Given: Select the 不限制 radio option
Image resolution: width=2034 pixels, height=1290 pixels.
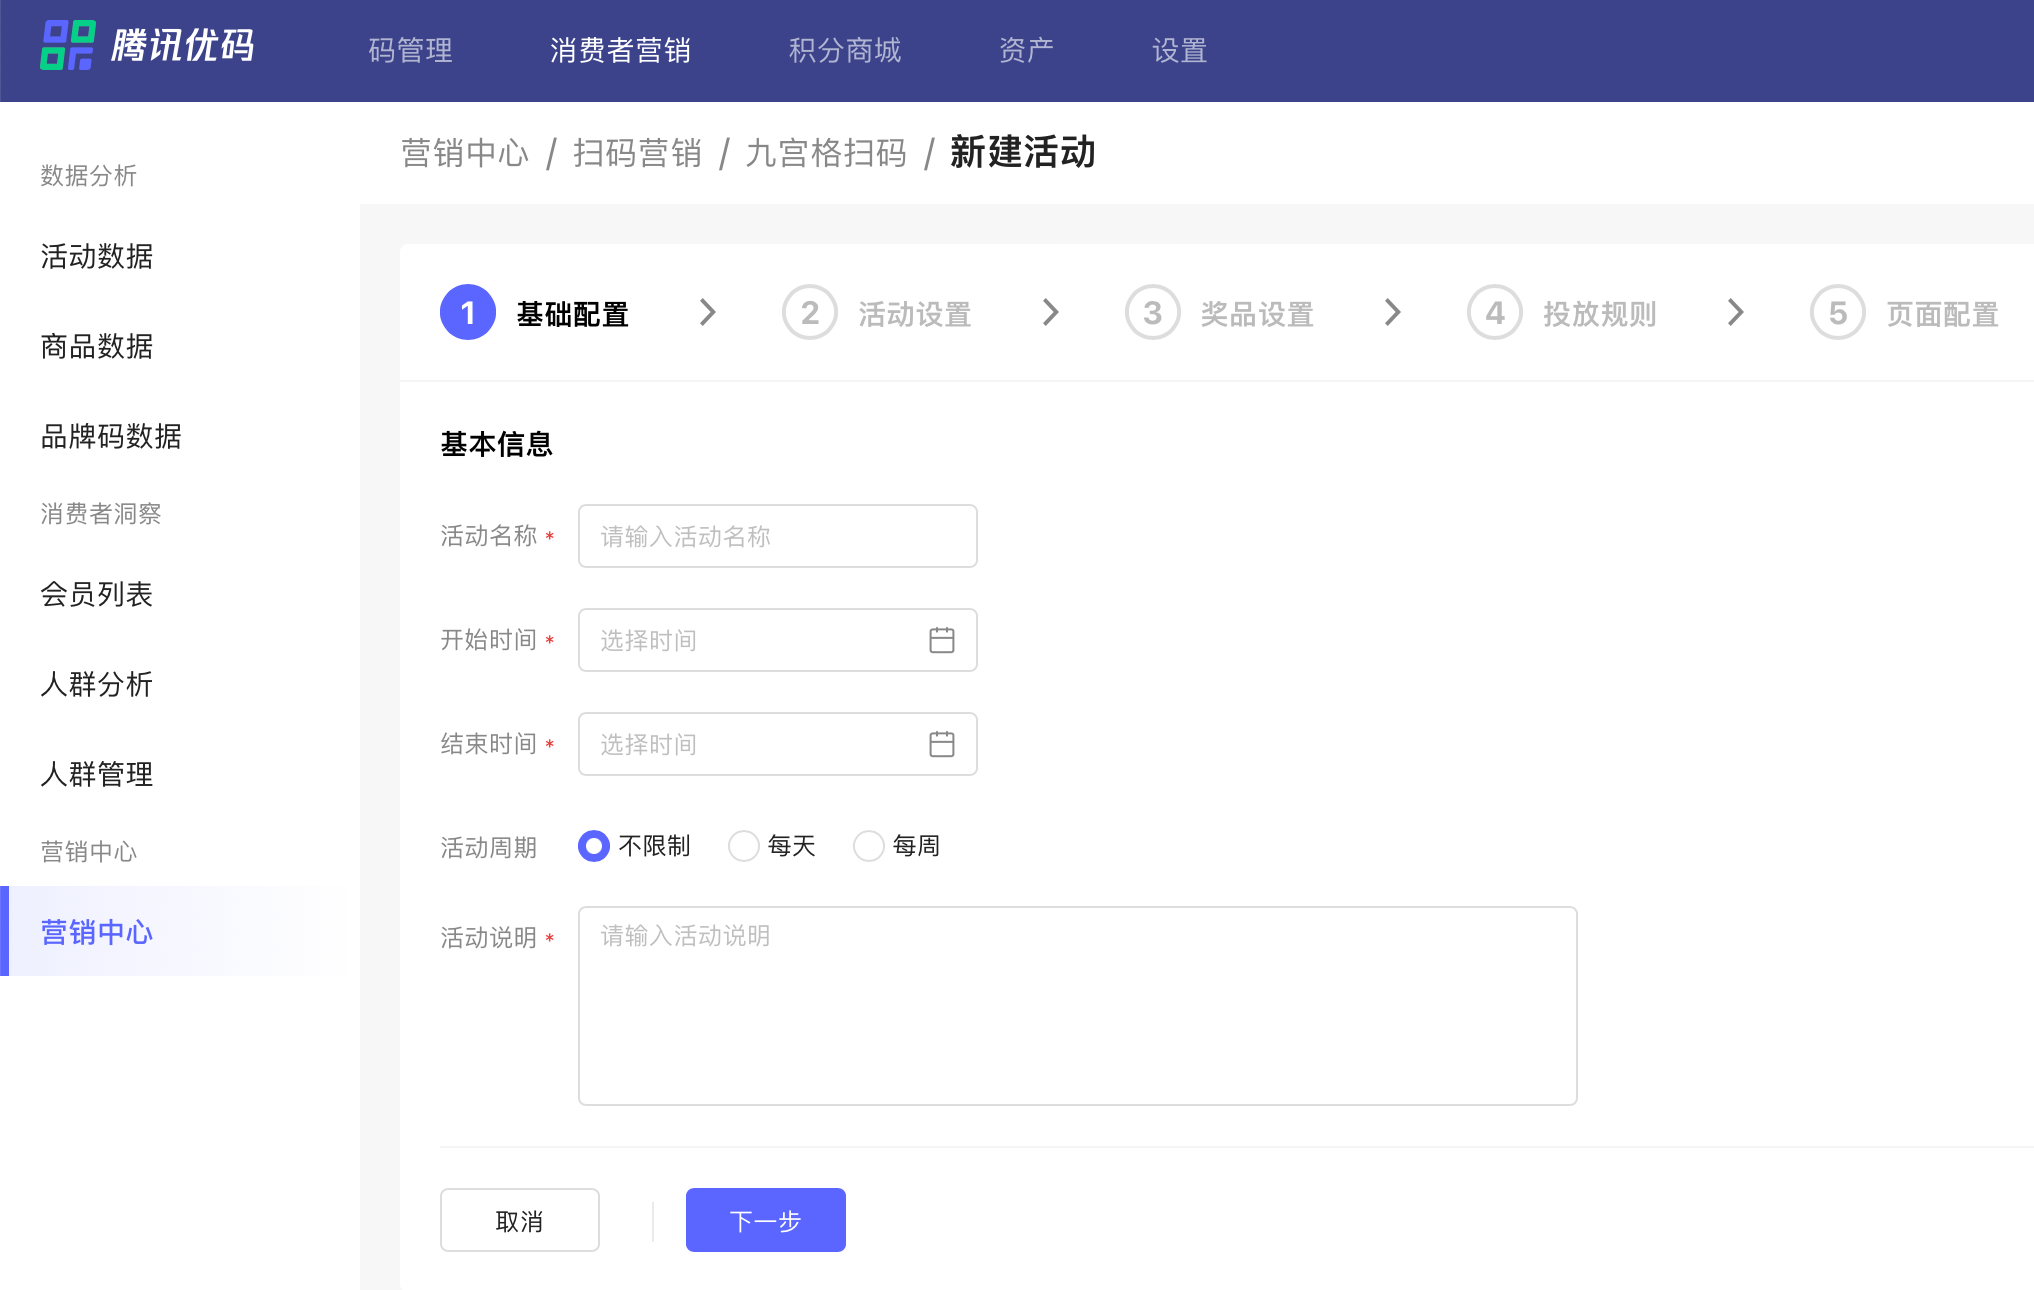Looking at the screenshot, I should (594, 846).
